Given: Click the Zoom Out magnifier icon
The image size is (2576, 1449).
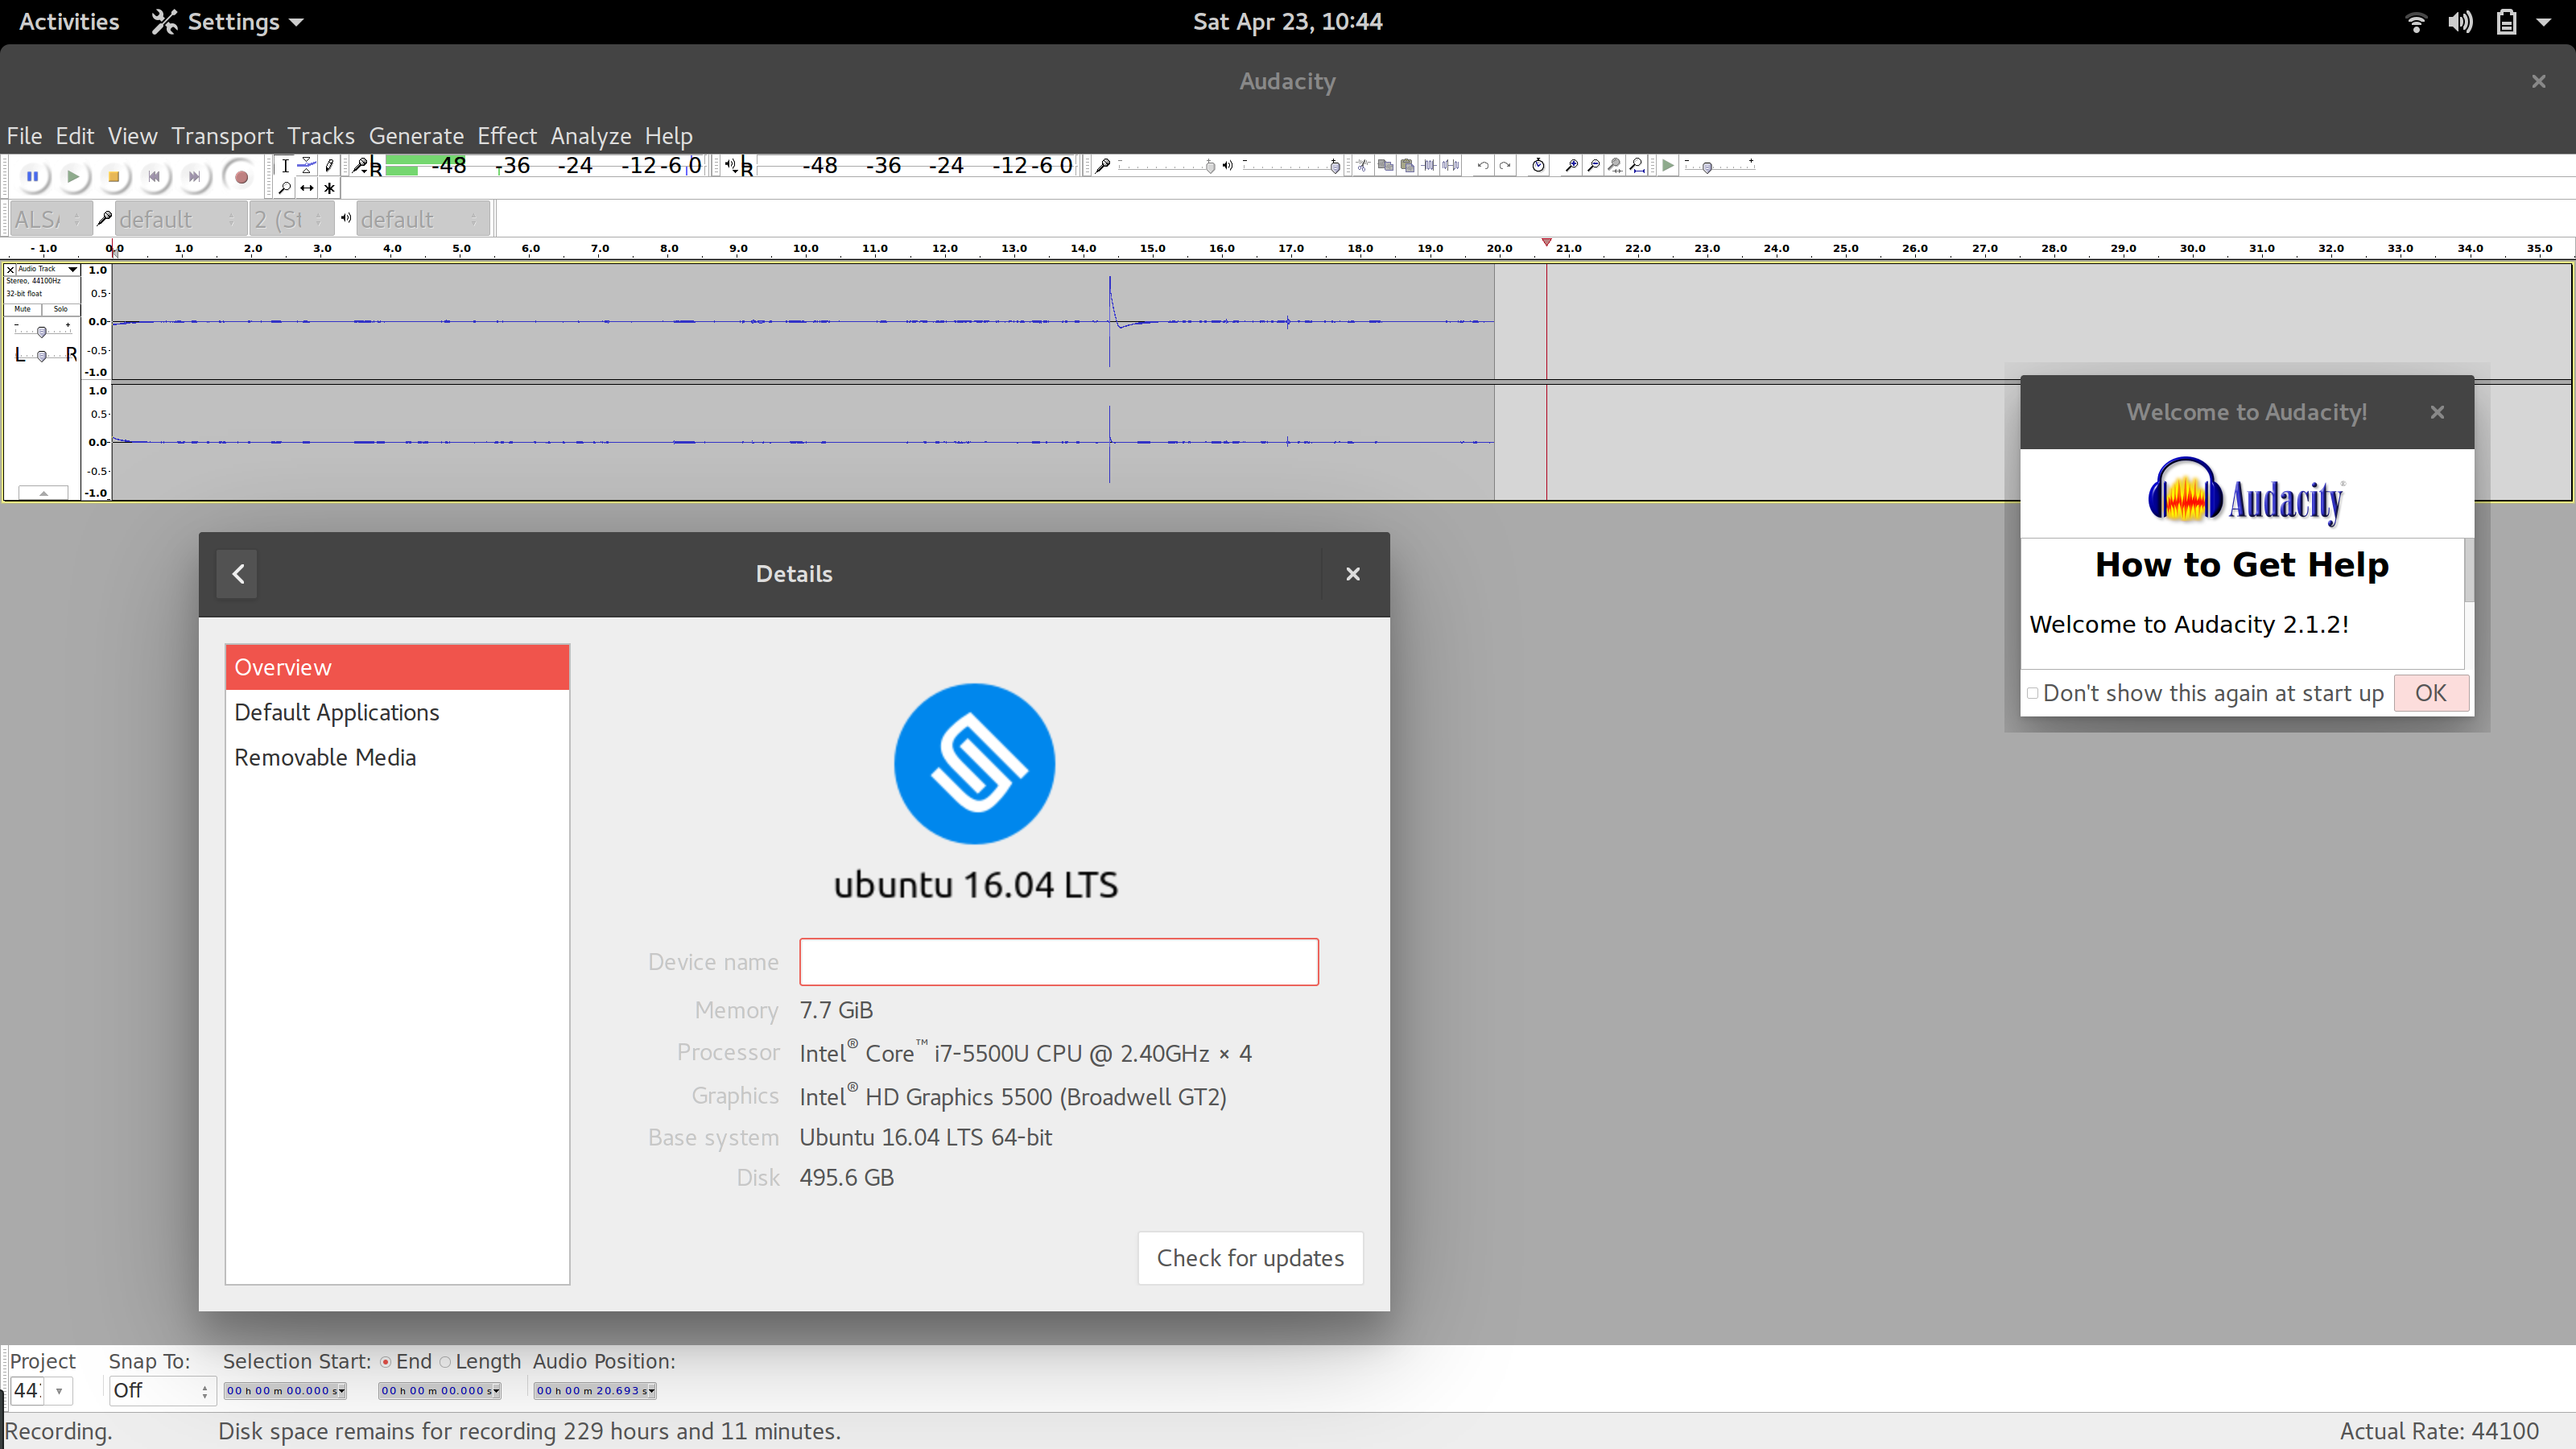Looking at the screenshot, I should click(x=1593, y=166).
